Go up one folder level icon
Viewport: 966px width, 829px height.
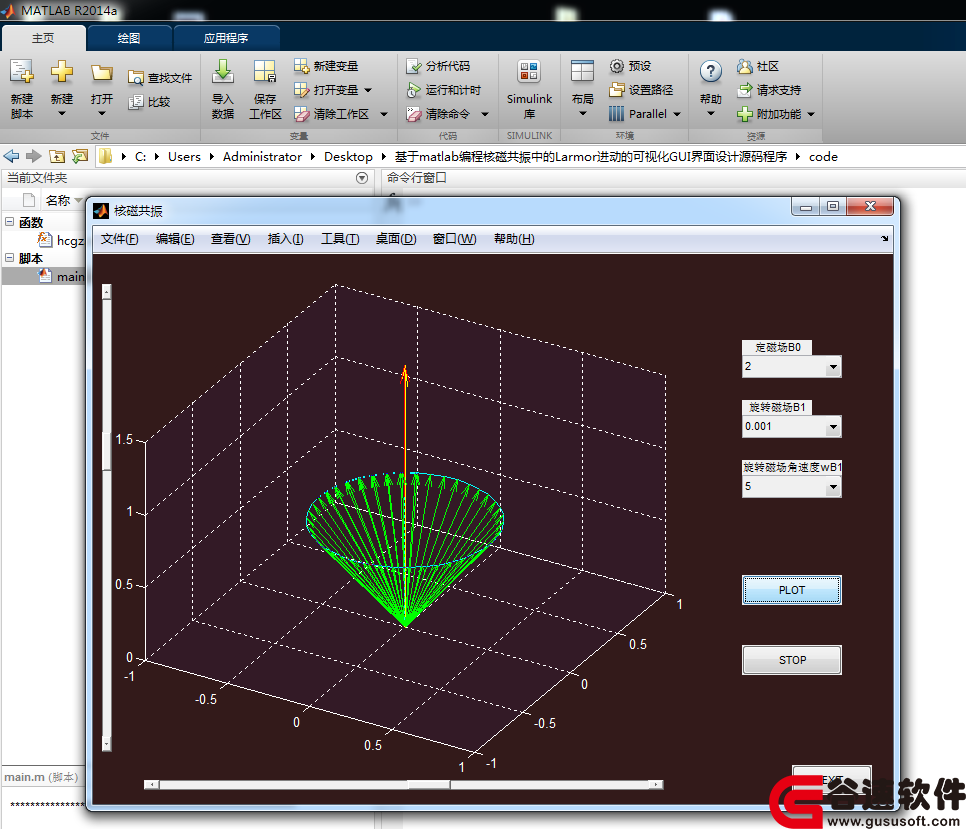57,156
